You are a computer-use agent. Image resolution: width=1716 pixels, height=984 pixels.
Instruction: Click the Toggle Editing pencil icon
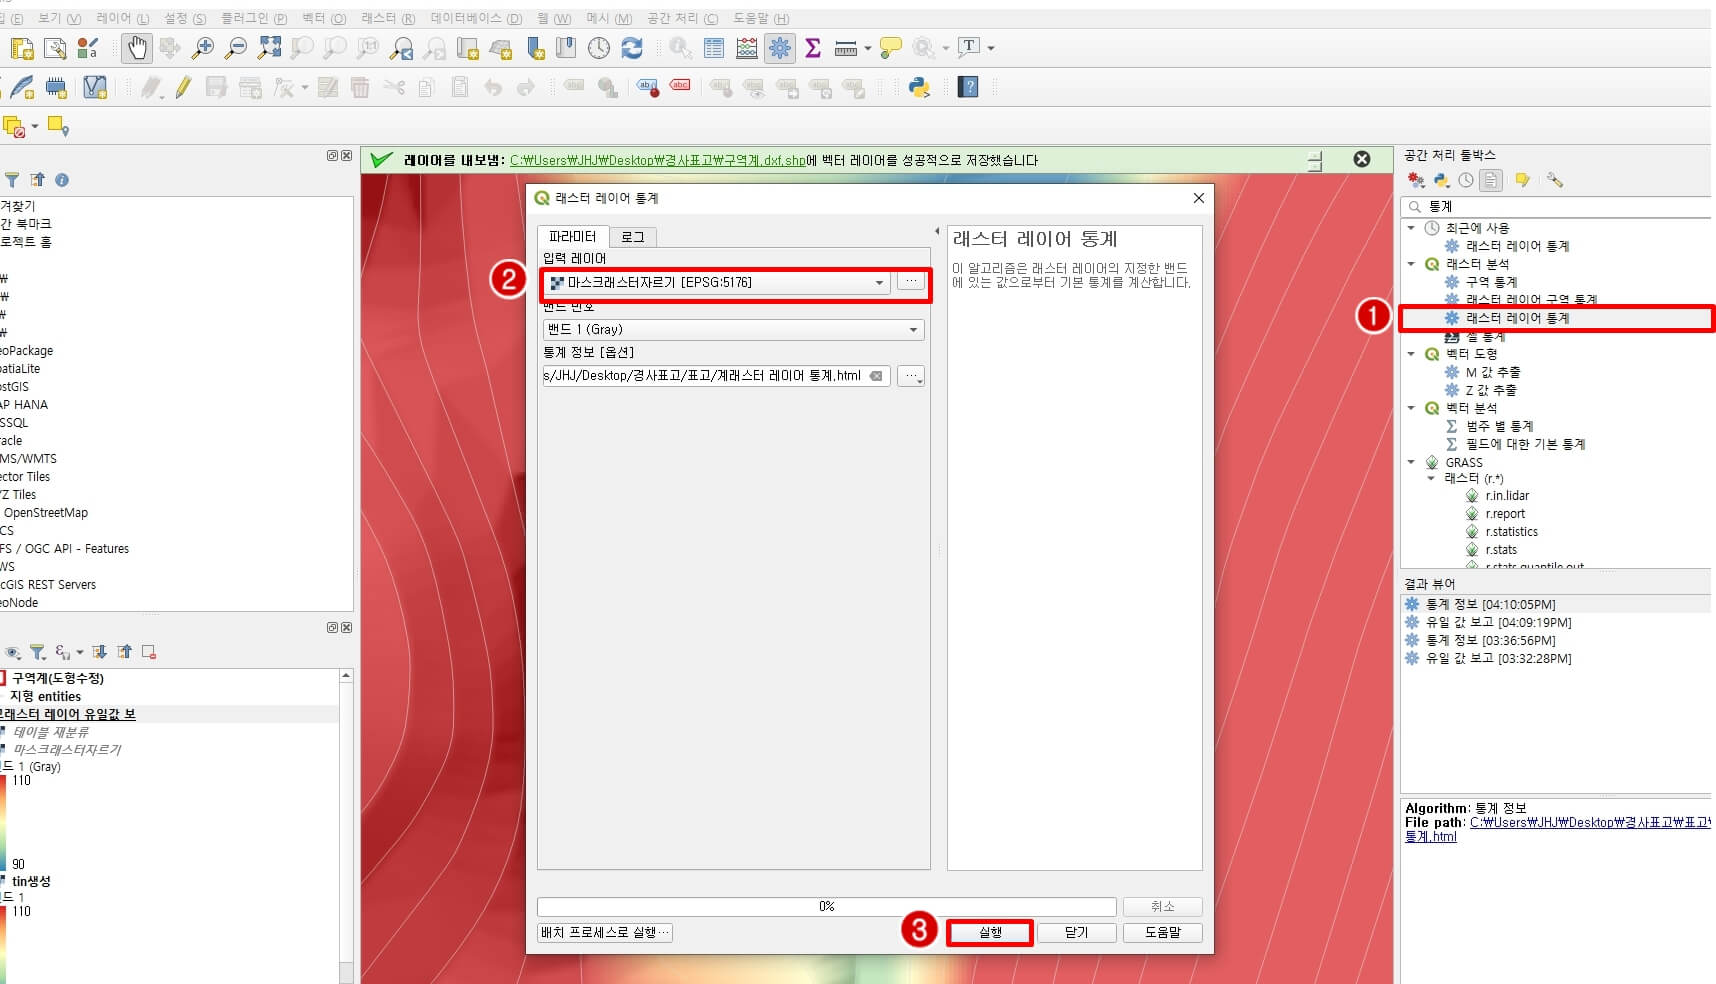click(183, 88)
